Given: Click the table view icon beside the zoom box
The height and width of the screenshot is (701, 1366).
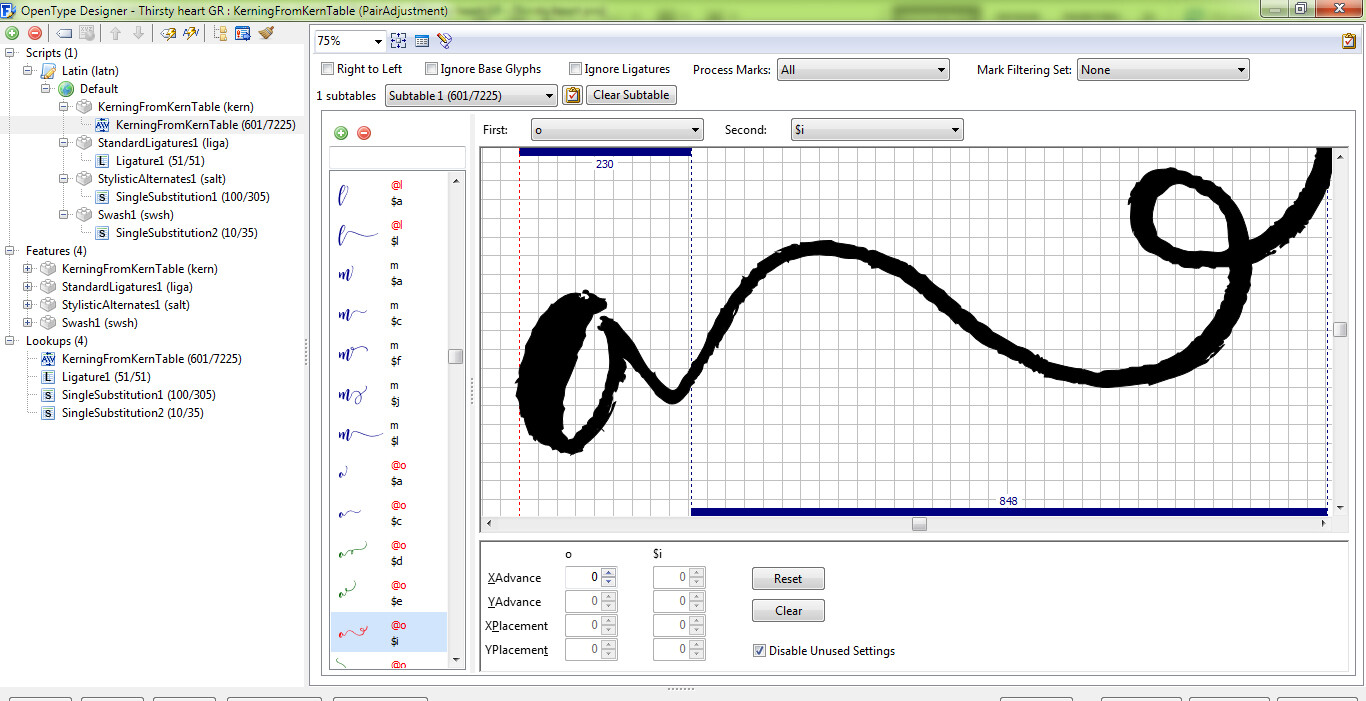Looking at the screenshot, I should (x=422, y=41).
